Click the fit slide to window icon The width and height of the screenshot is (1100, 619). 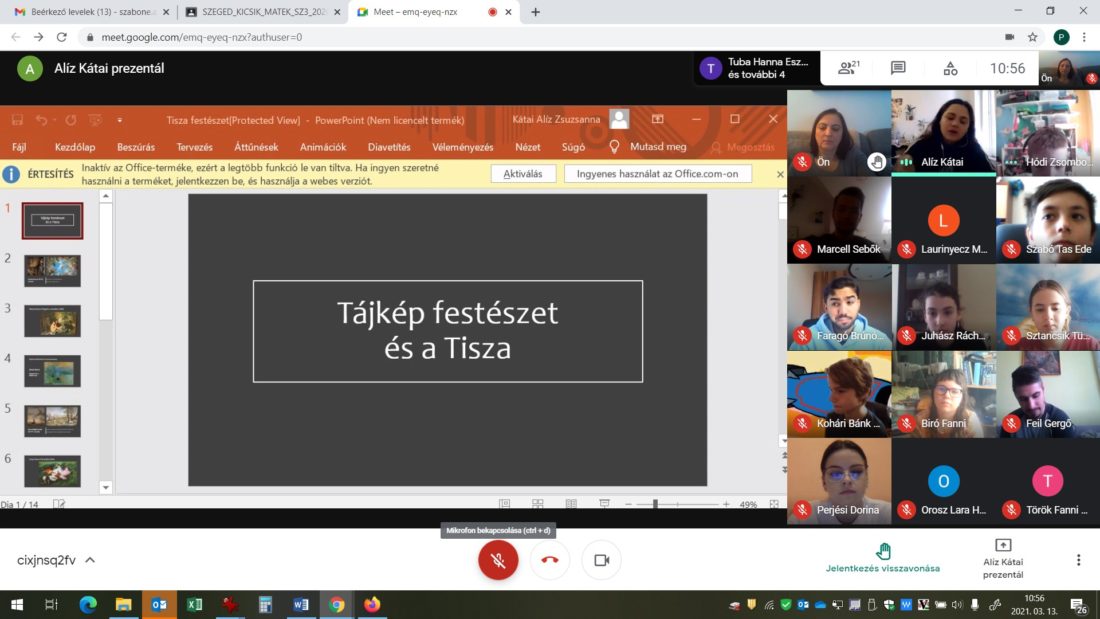tap(774, 504)
